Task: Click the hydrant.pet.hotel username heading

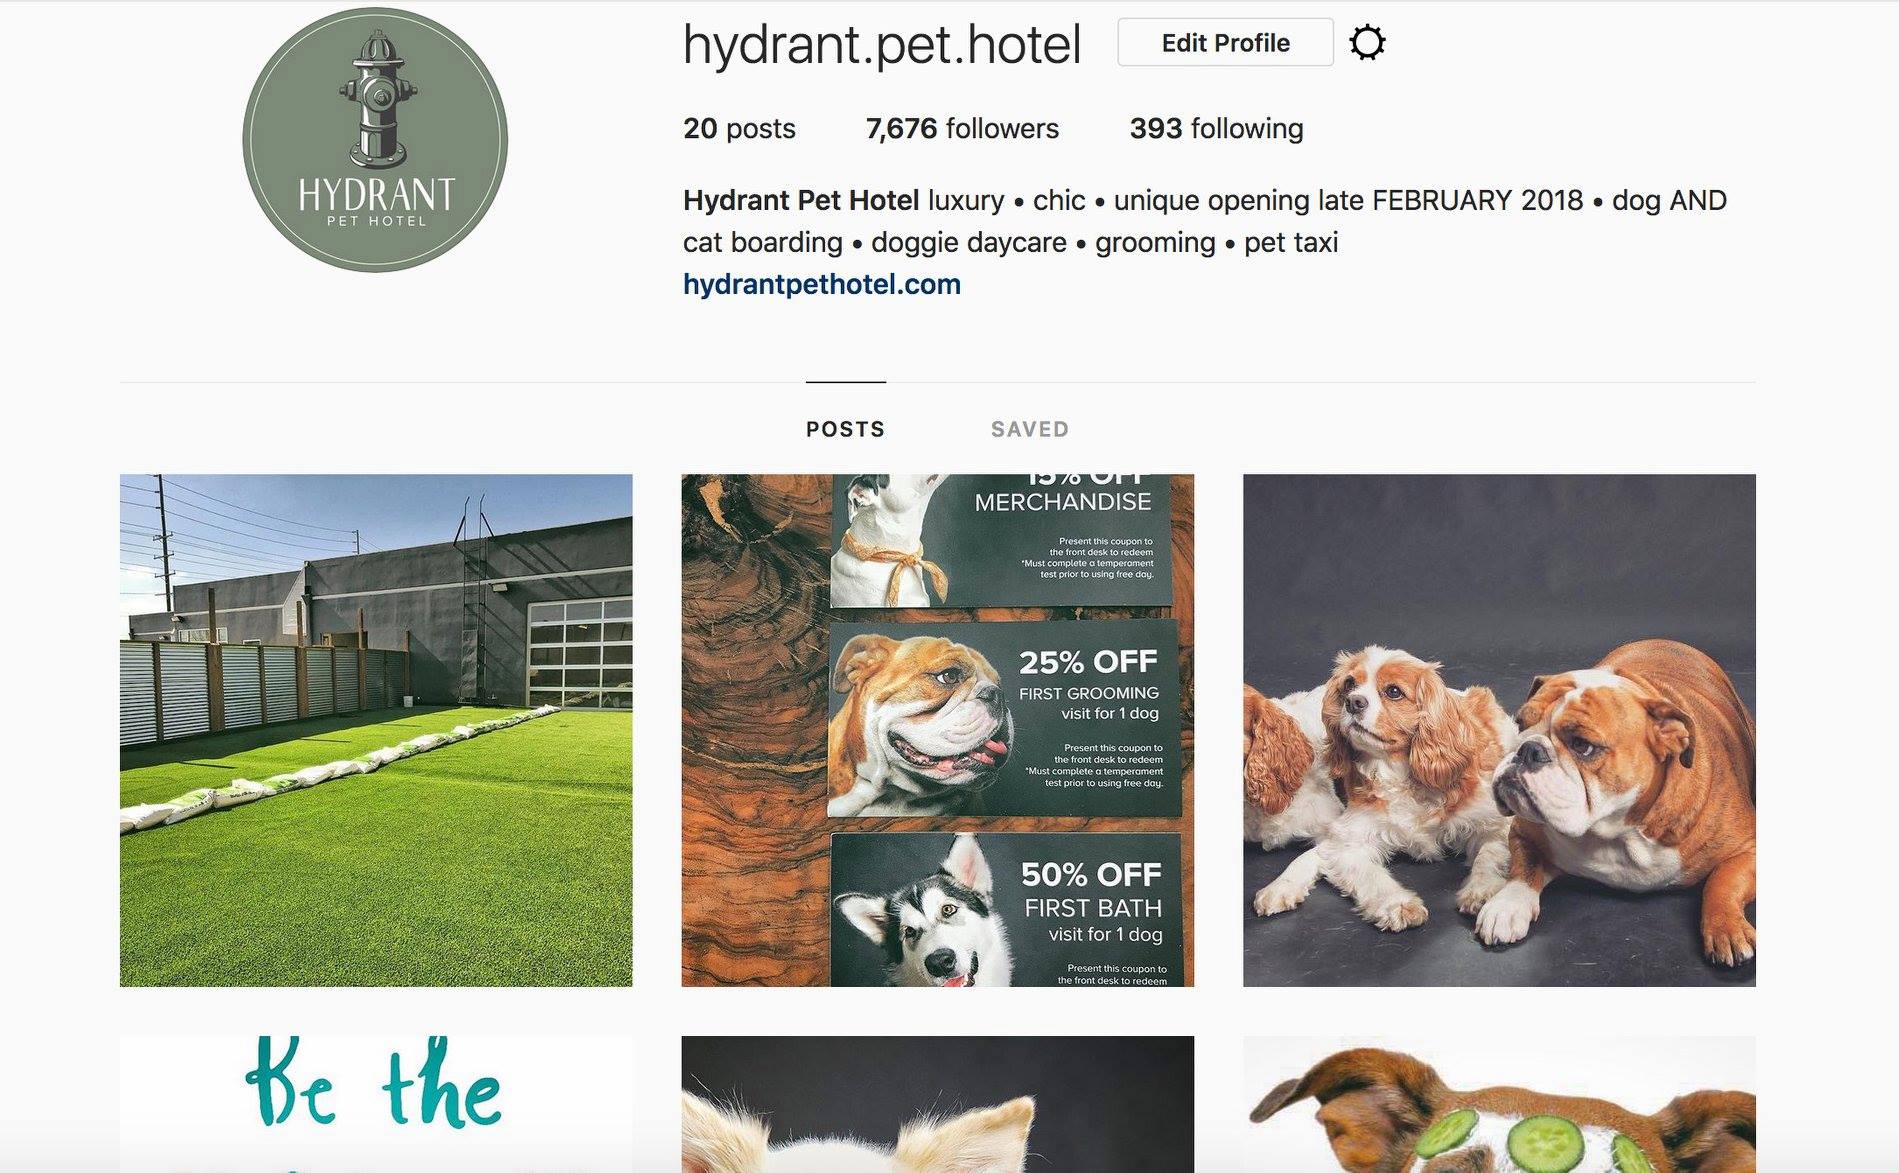Action: (x=882, y=45)
